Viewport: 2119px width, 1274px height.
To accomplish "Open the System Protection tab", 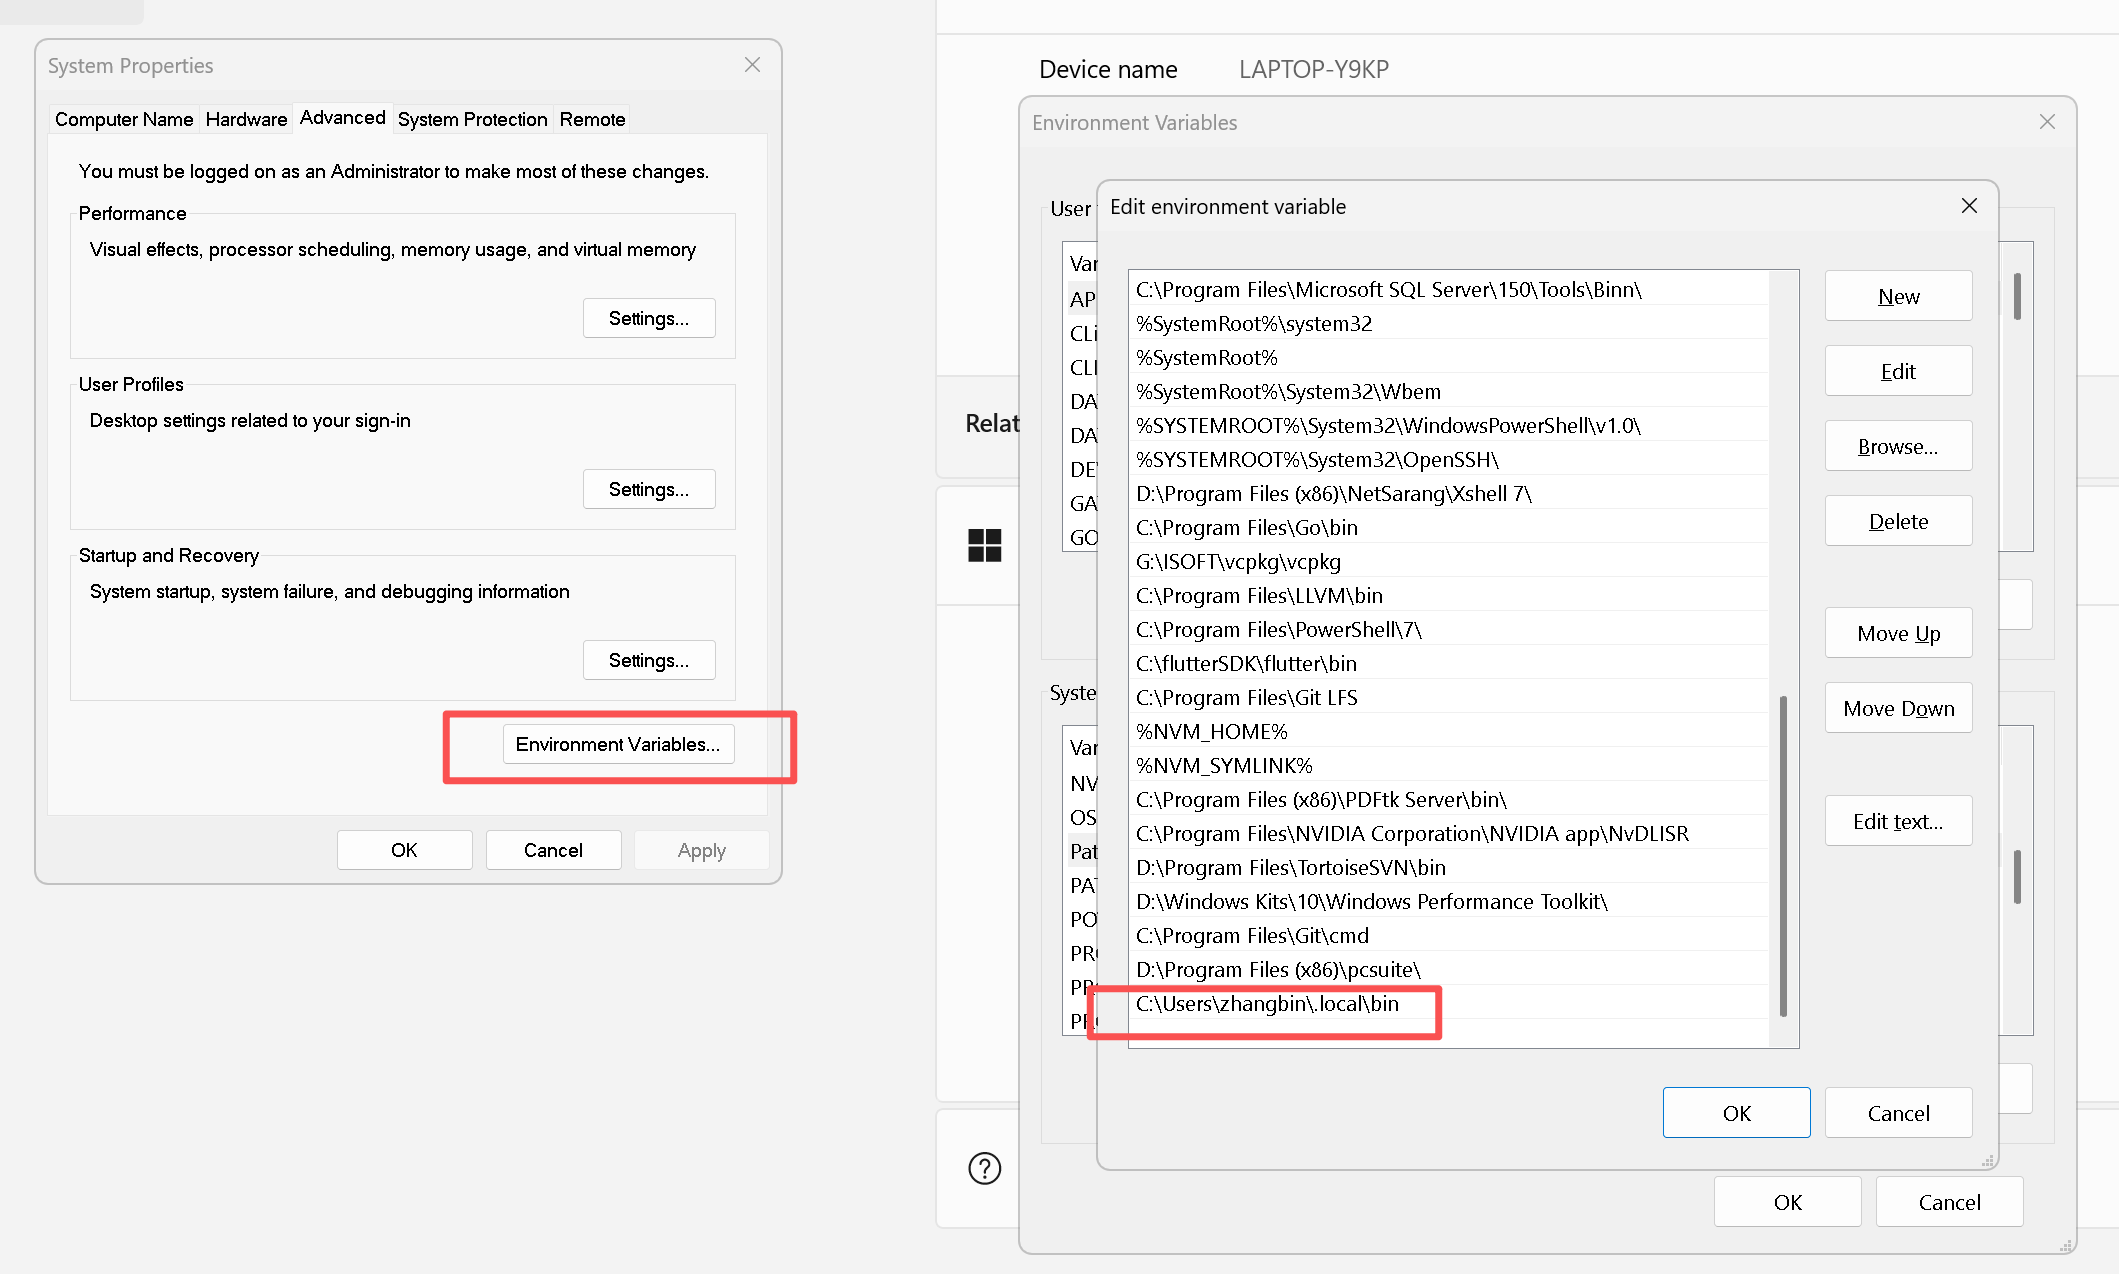I will (472, 119).
